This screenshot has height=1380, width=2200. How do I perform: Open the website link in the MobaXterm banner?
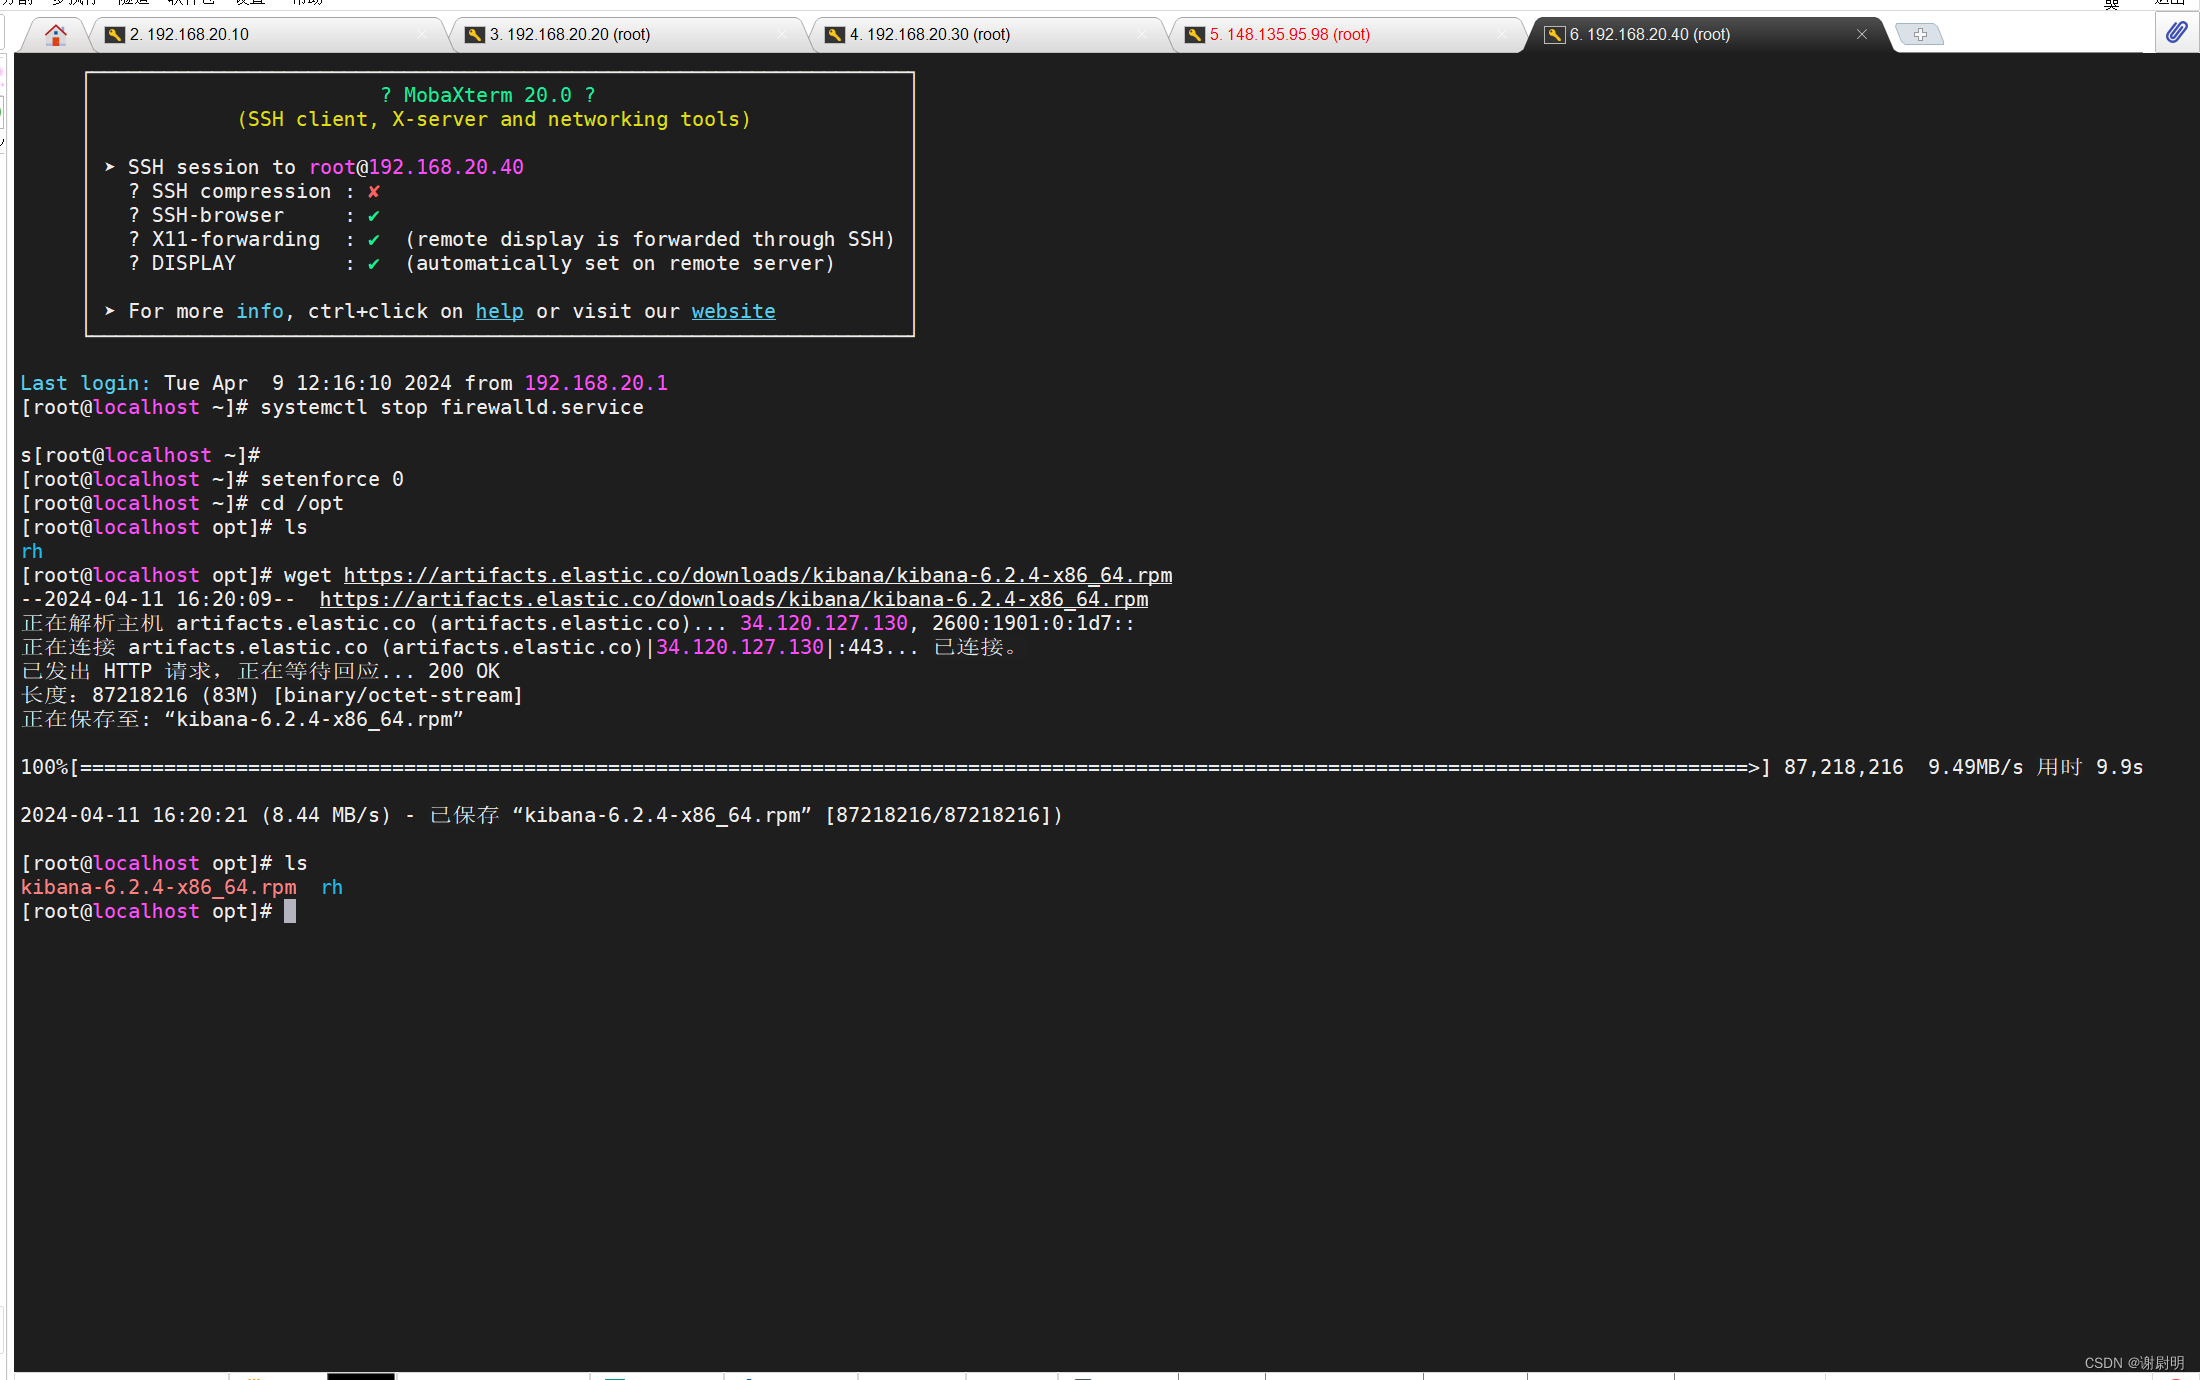pos(733,311)
